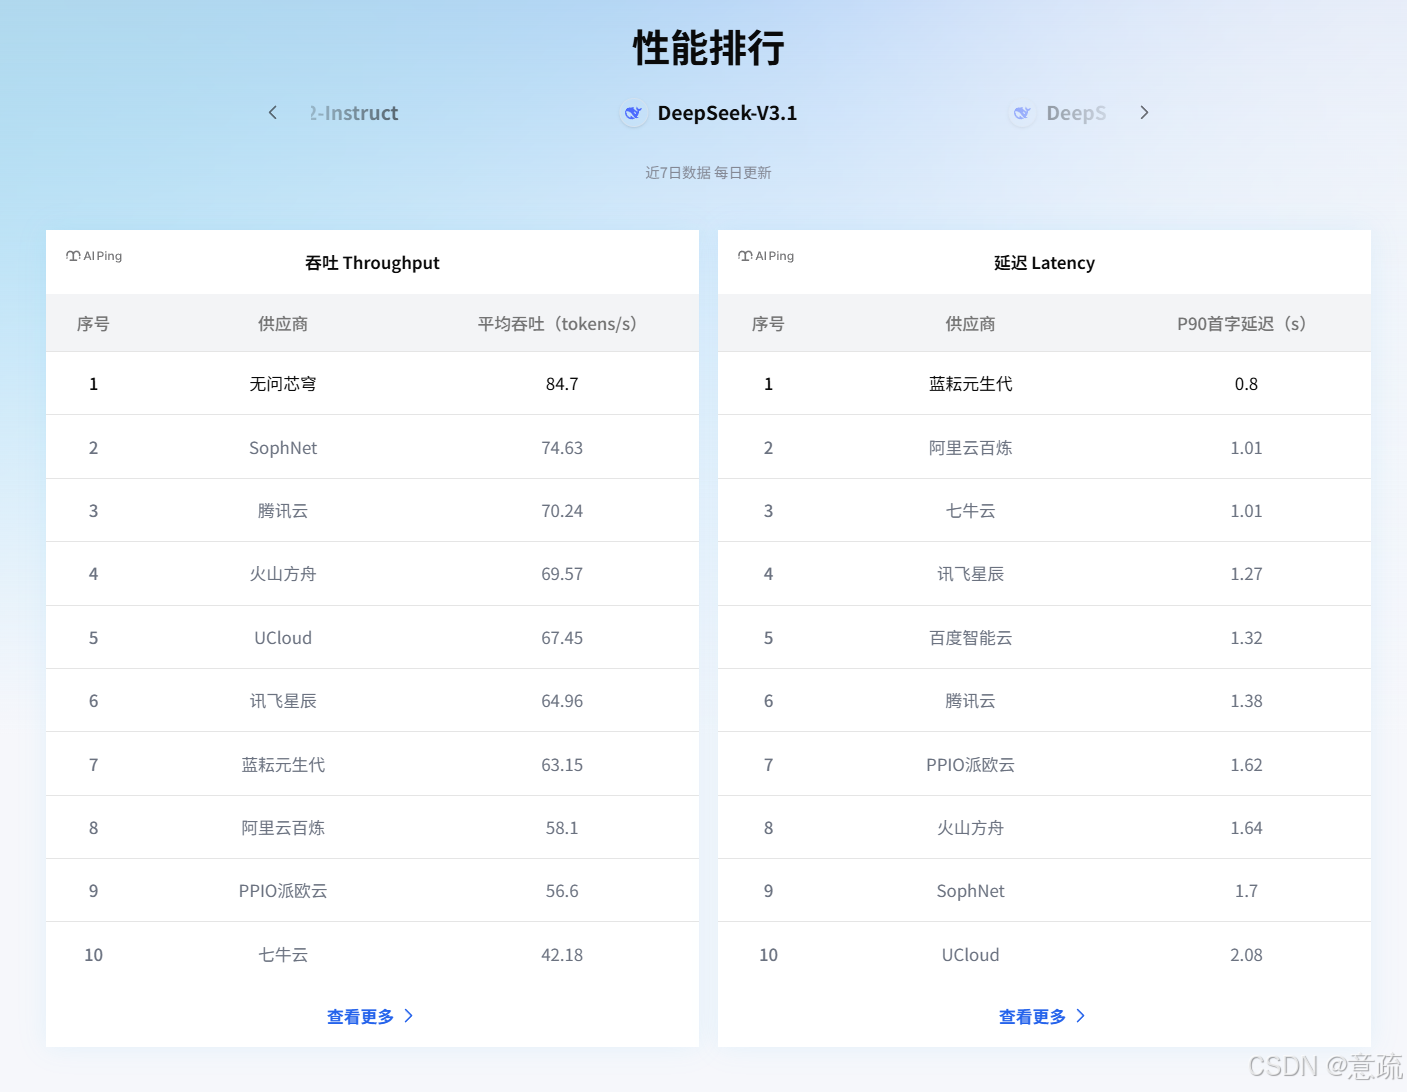1407x1092 pixels.
Task: Select 腾讯云 in Latency ranking
Action: tap(970, 701)
